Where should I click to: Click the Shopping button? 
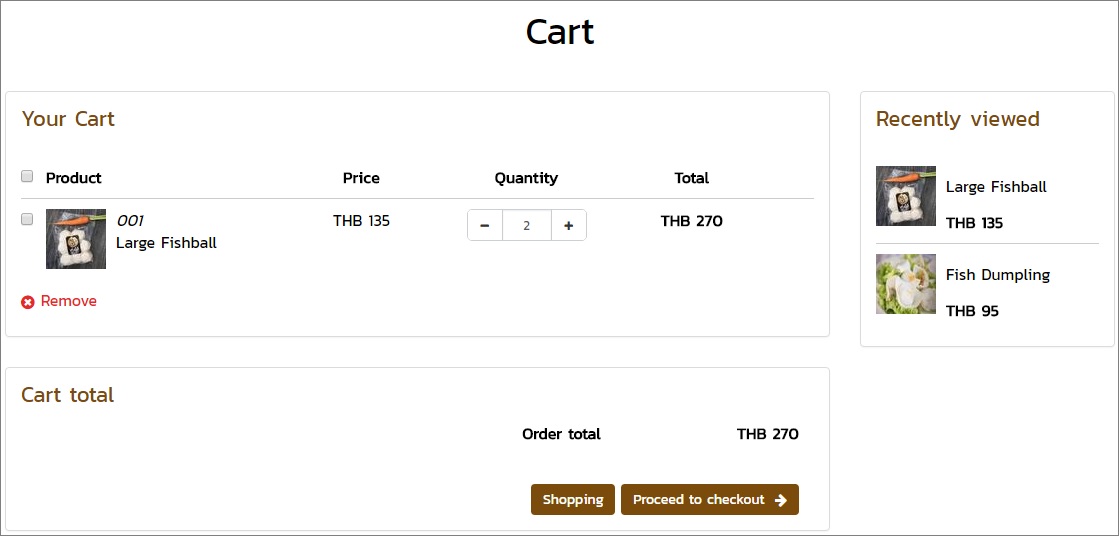(573, 499)
